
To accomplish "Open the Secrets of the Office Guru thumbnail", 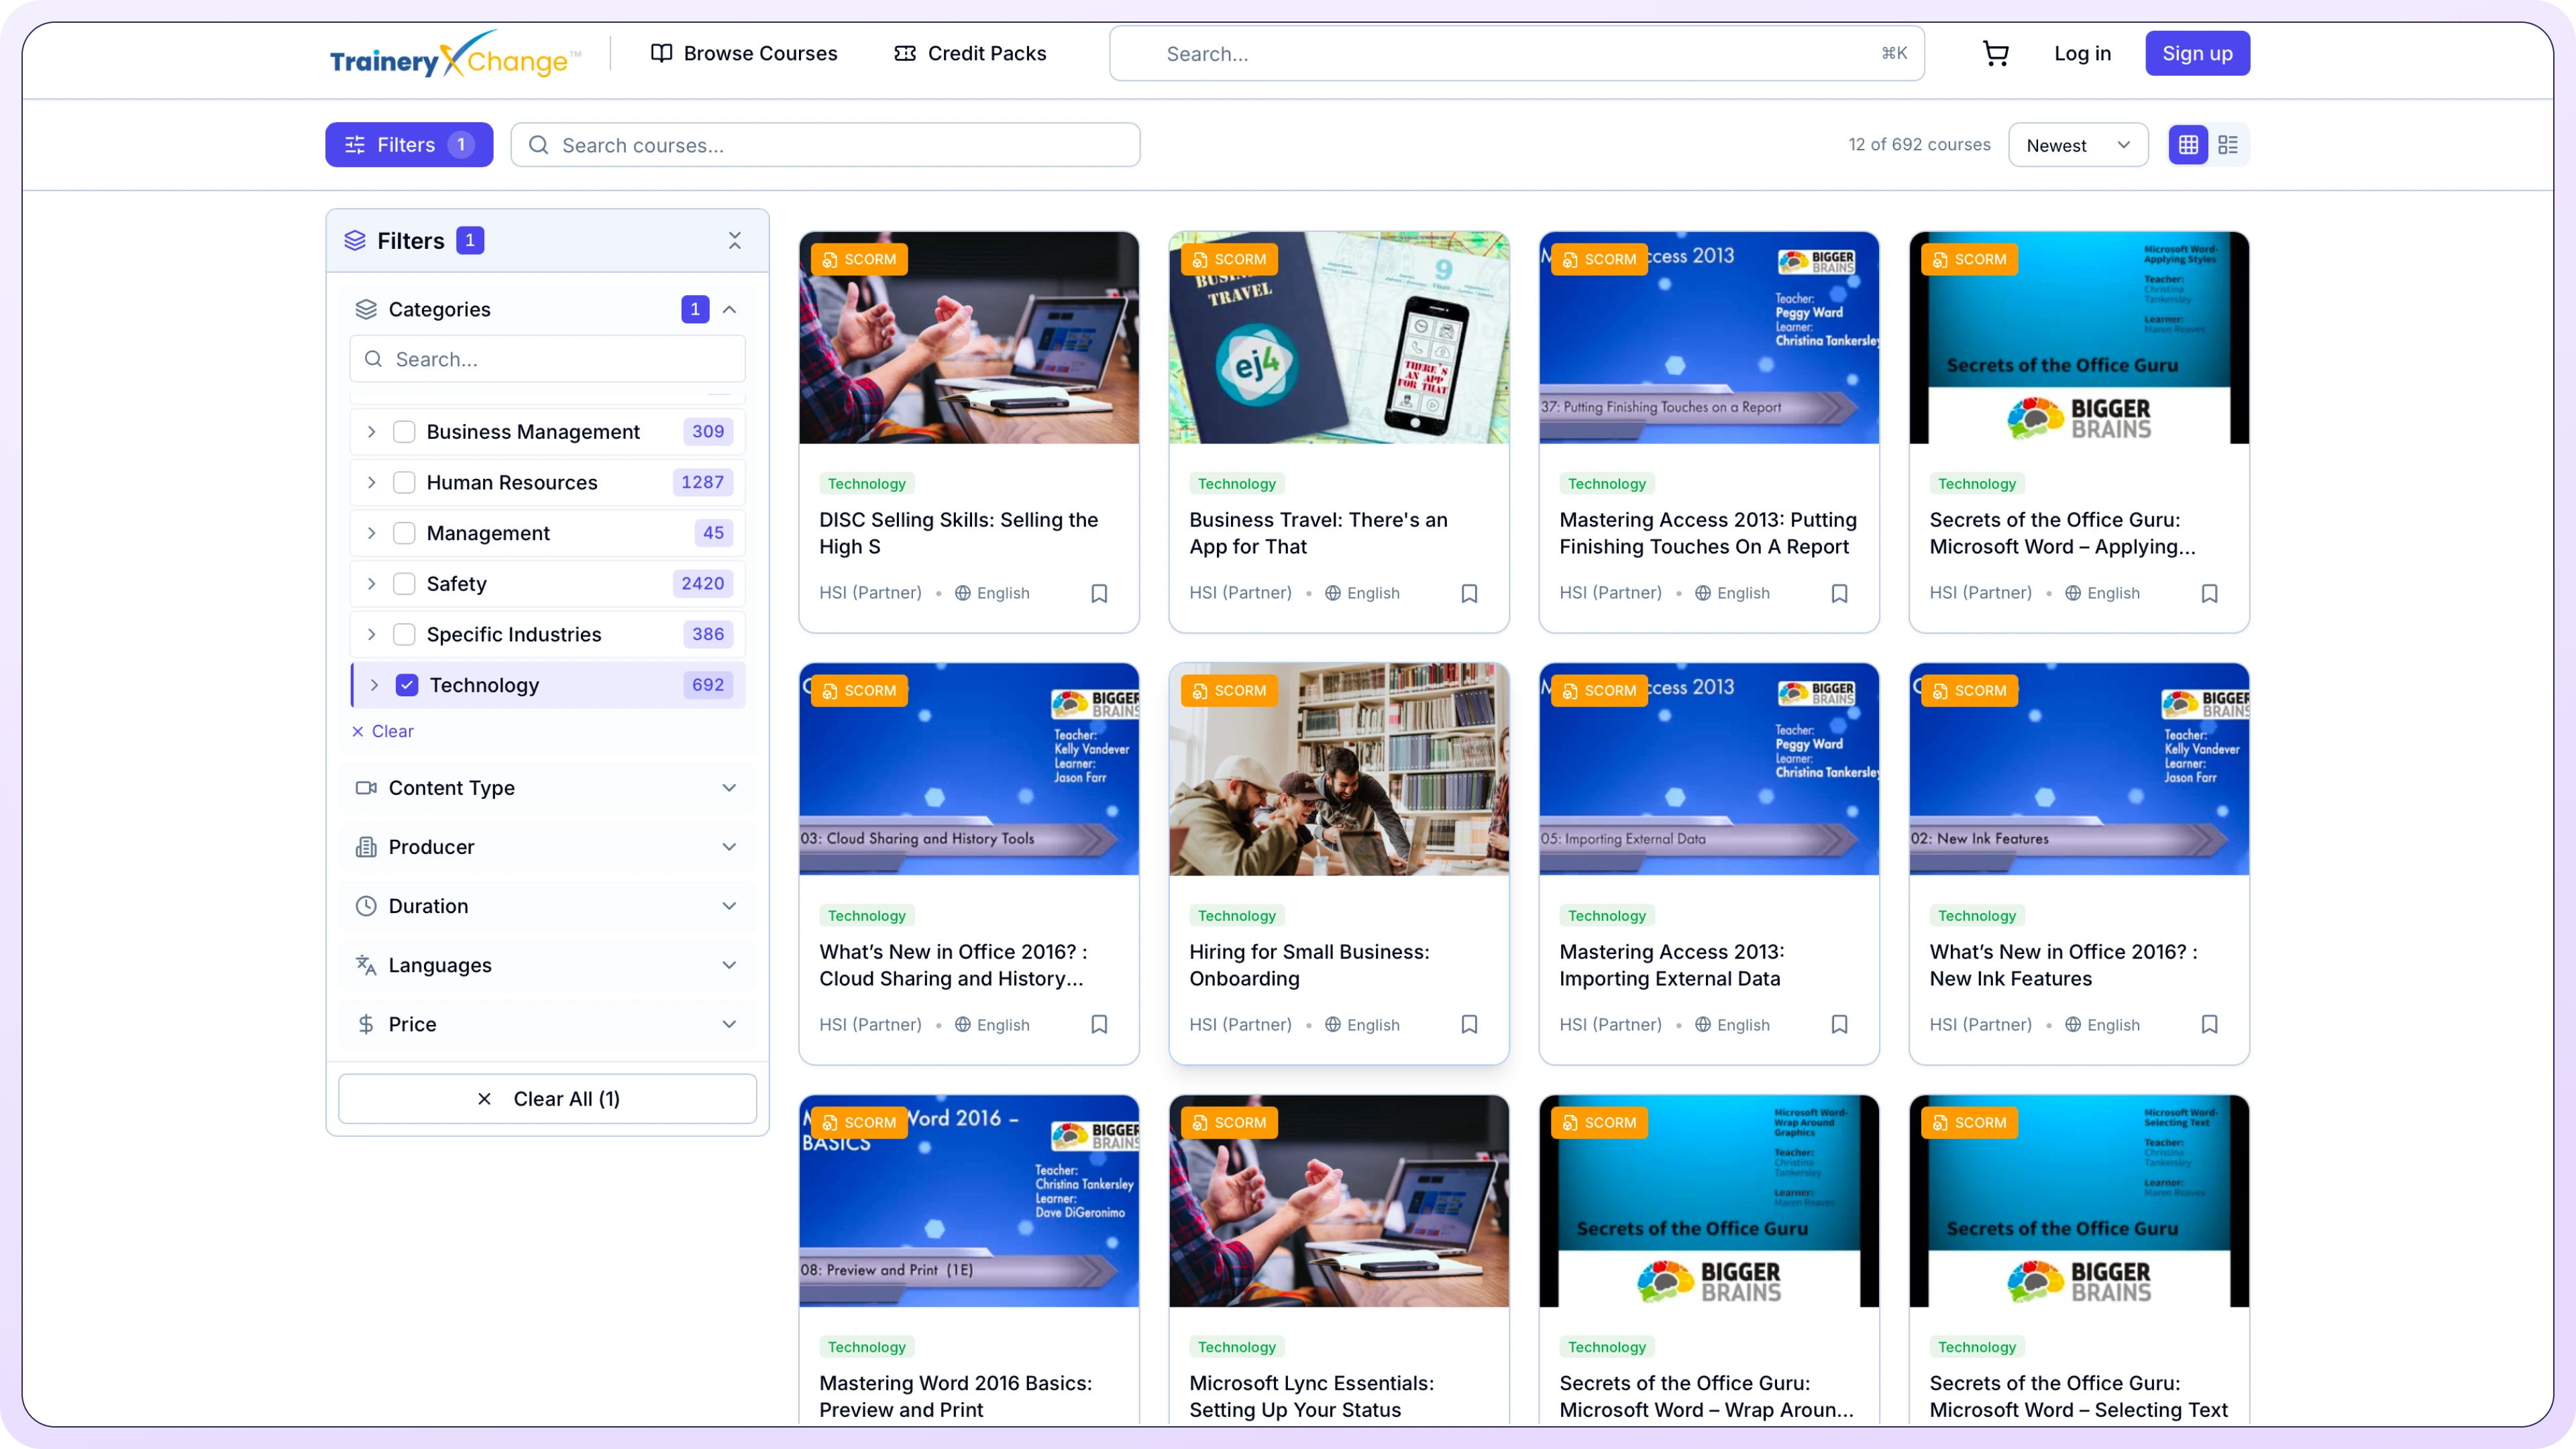I will tap(2079, 338).
